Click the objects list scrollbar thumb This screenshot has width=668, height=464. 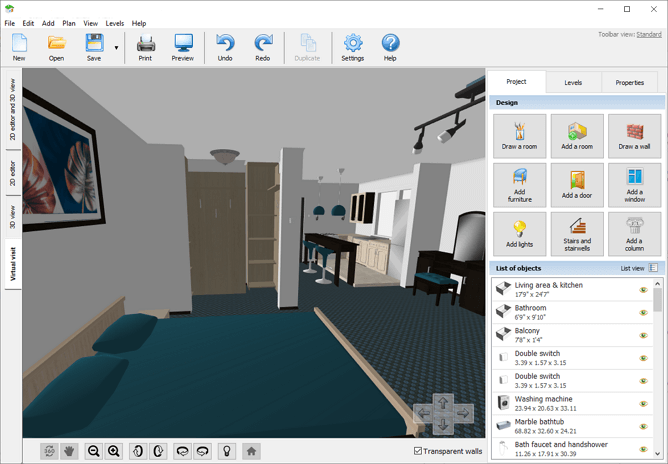coord(657,300)
